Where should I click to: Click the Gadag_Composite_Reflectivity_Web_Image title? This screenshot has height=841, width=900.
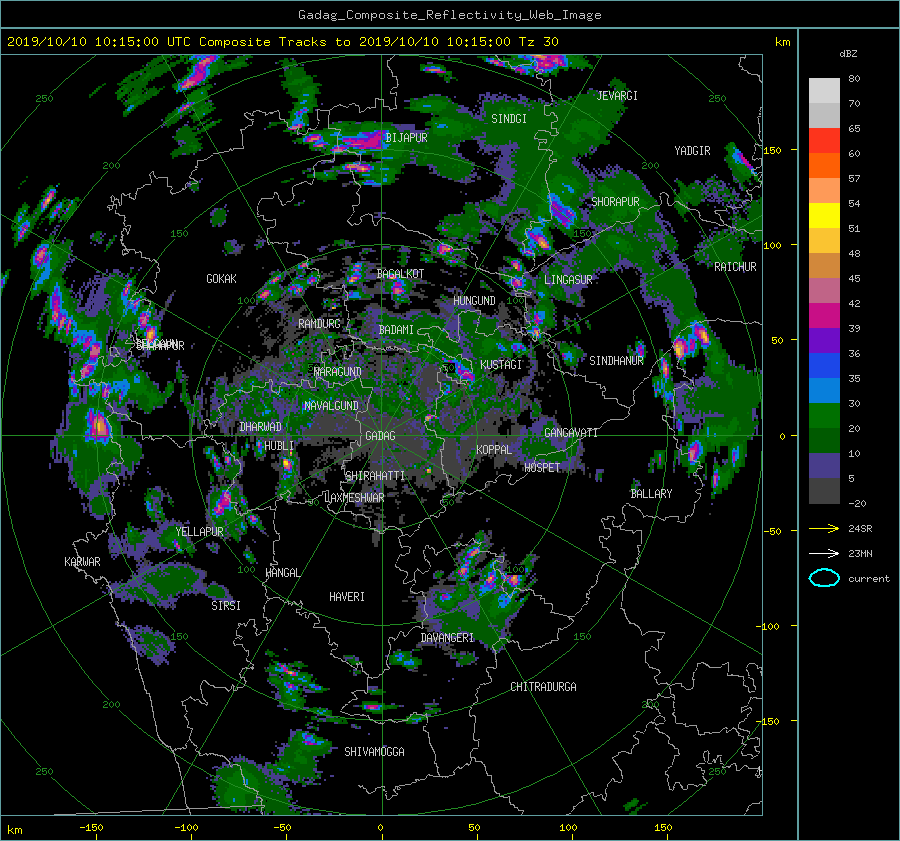click(449, 15)
